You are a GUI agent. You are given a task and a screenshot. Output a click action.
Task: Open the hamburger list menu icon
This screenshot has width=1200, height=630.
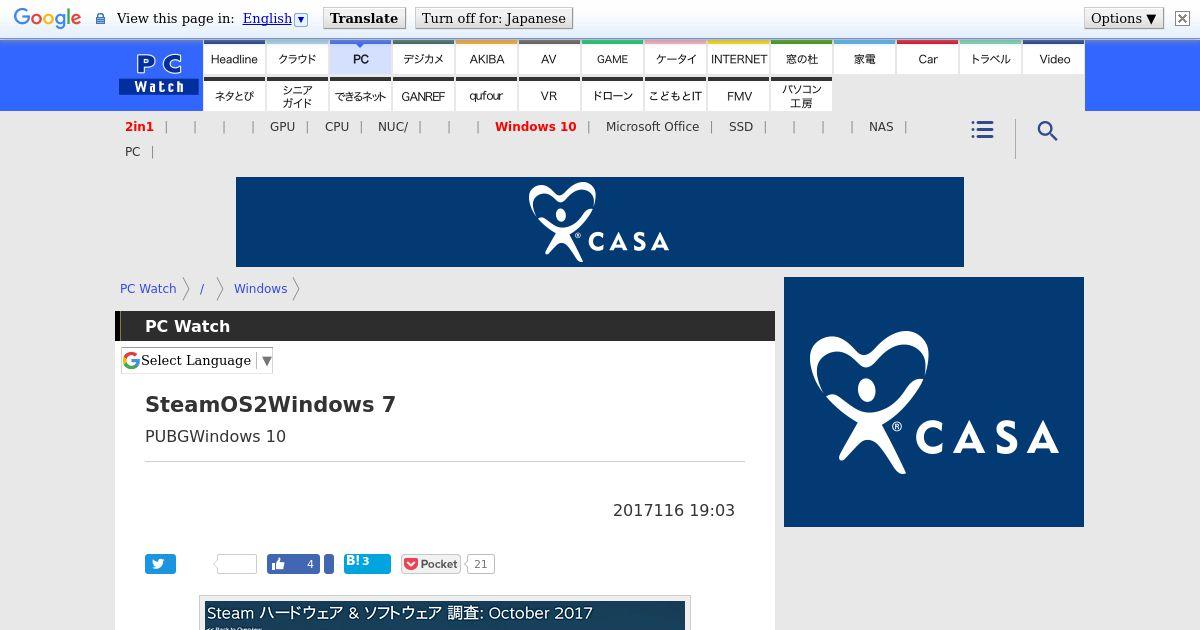click(982, 130)
